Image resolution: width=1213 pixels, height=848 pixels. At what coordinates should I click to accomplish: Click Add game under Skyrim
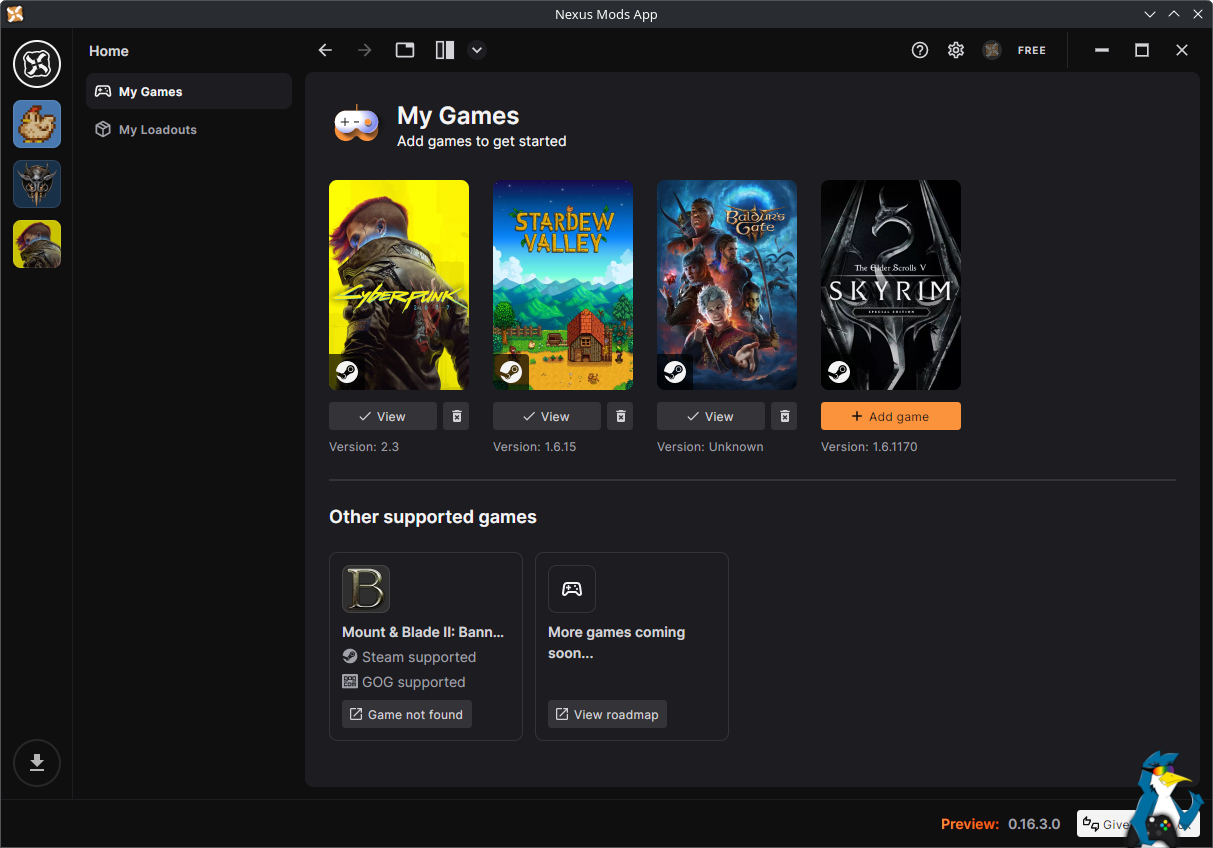pos(891,416)
